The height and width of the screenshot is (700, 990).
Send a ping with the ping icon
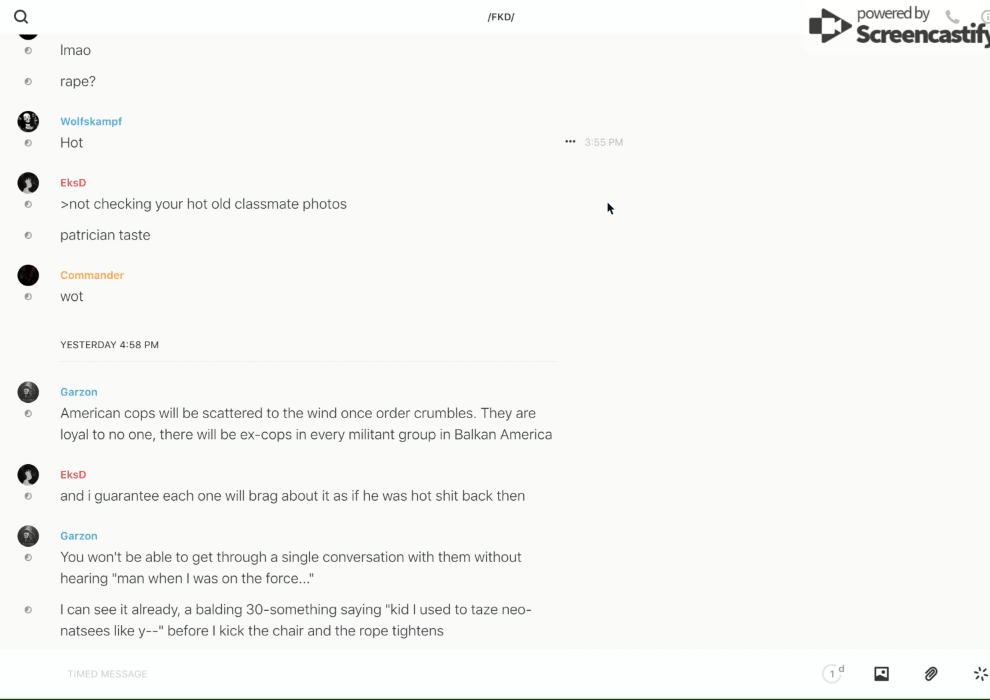tap(980, 674)
